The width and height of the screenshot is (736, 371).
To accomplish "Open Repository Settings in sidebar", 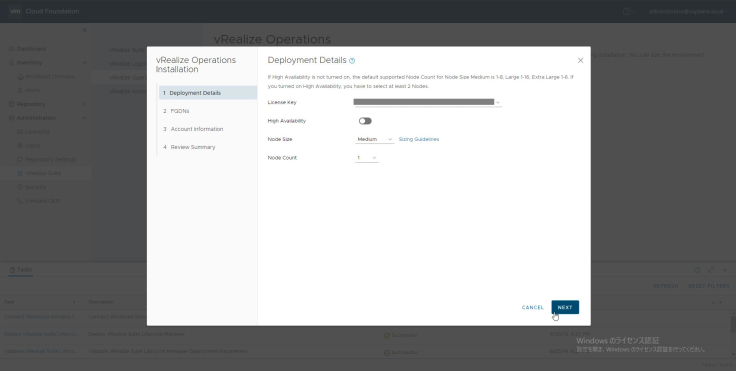I will pyautogui.click(x=50, y=159).
